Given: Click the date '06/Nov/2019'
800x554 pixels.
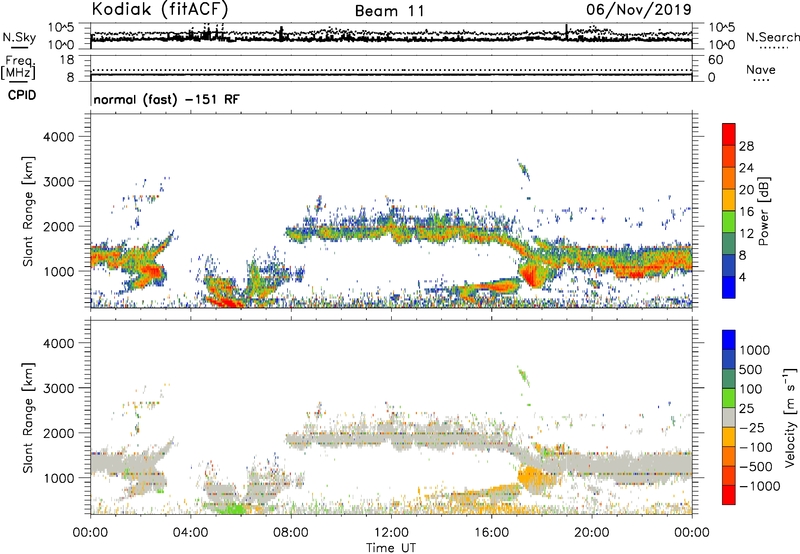Looking at the screenshot, I should (x=639, y=10).
